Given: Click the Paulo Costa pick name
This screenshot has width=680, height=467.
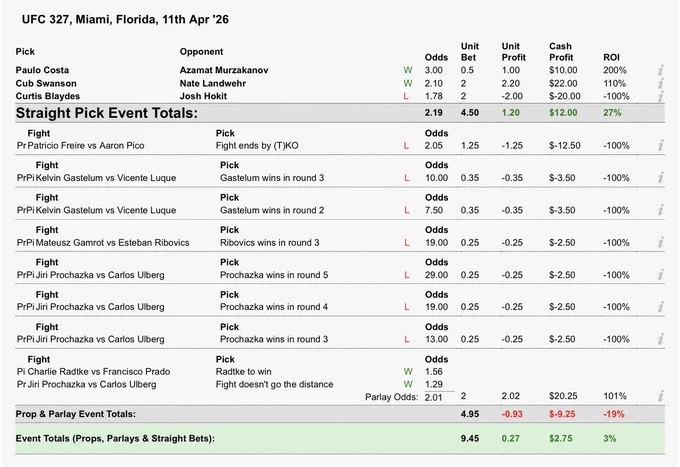Looking at the screenshot, I should click(42, 70).
